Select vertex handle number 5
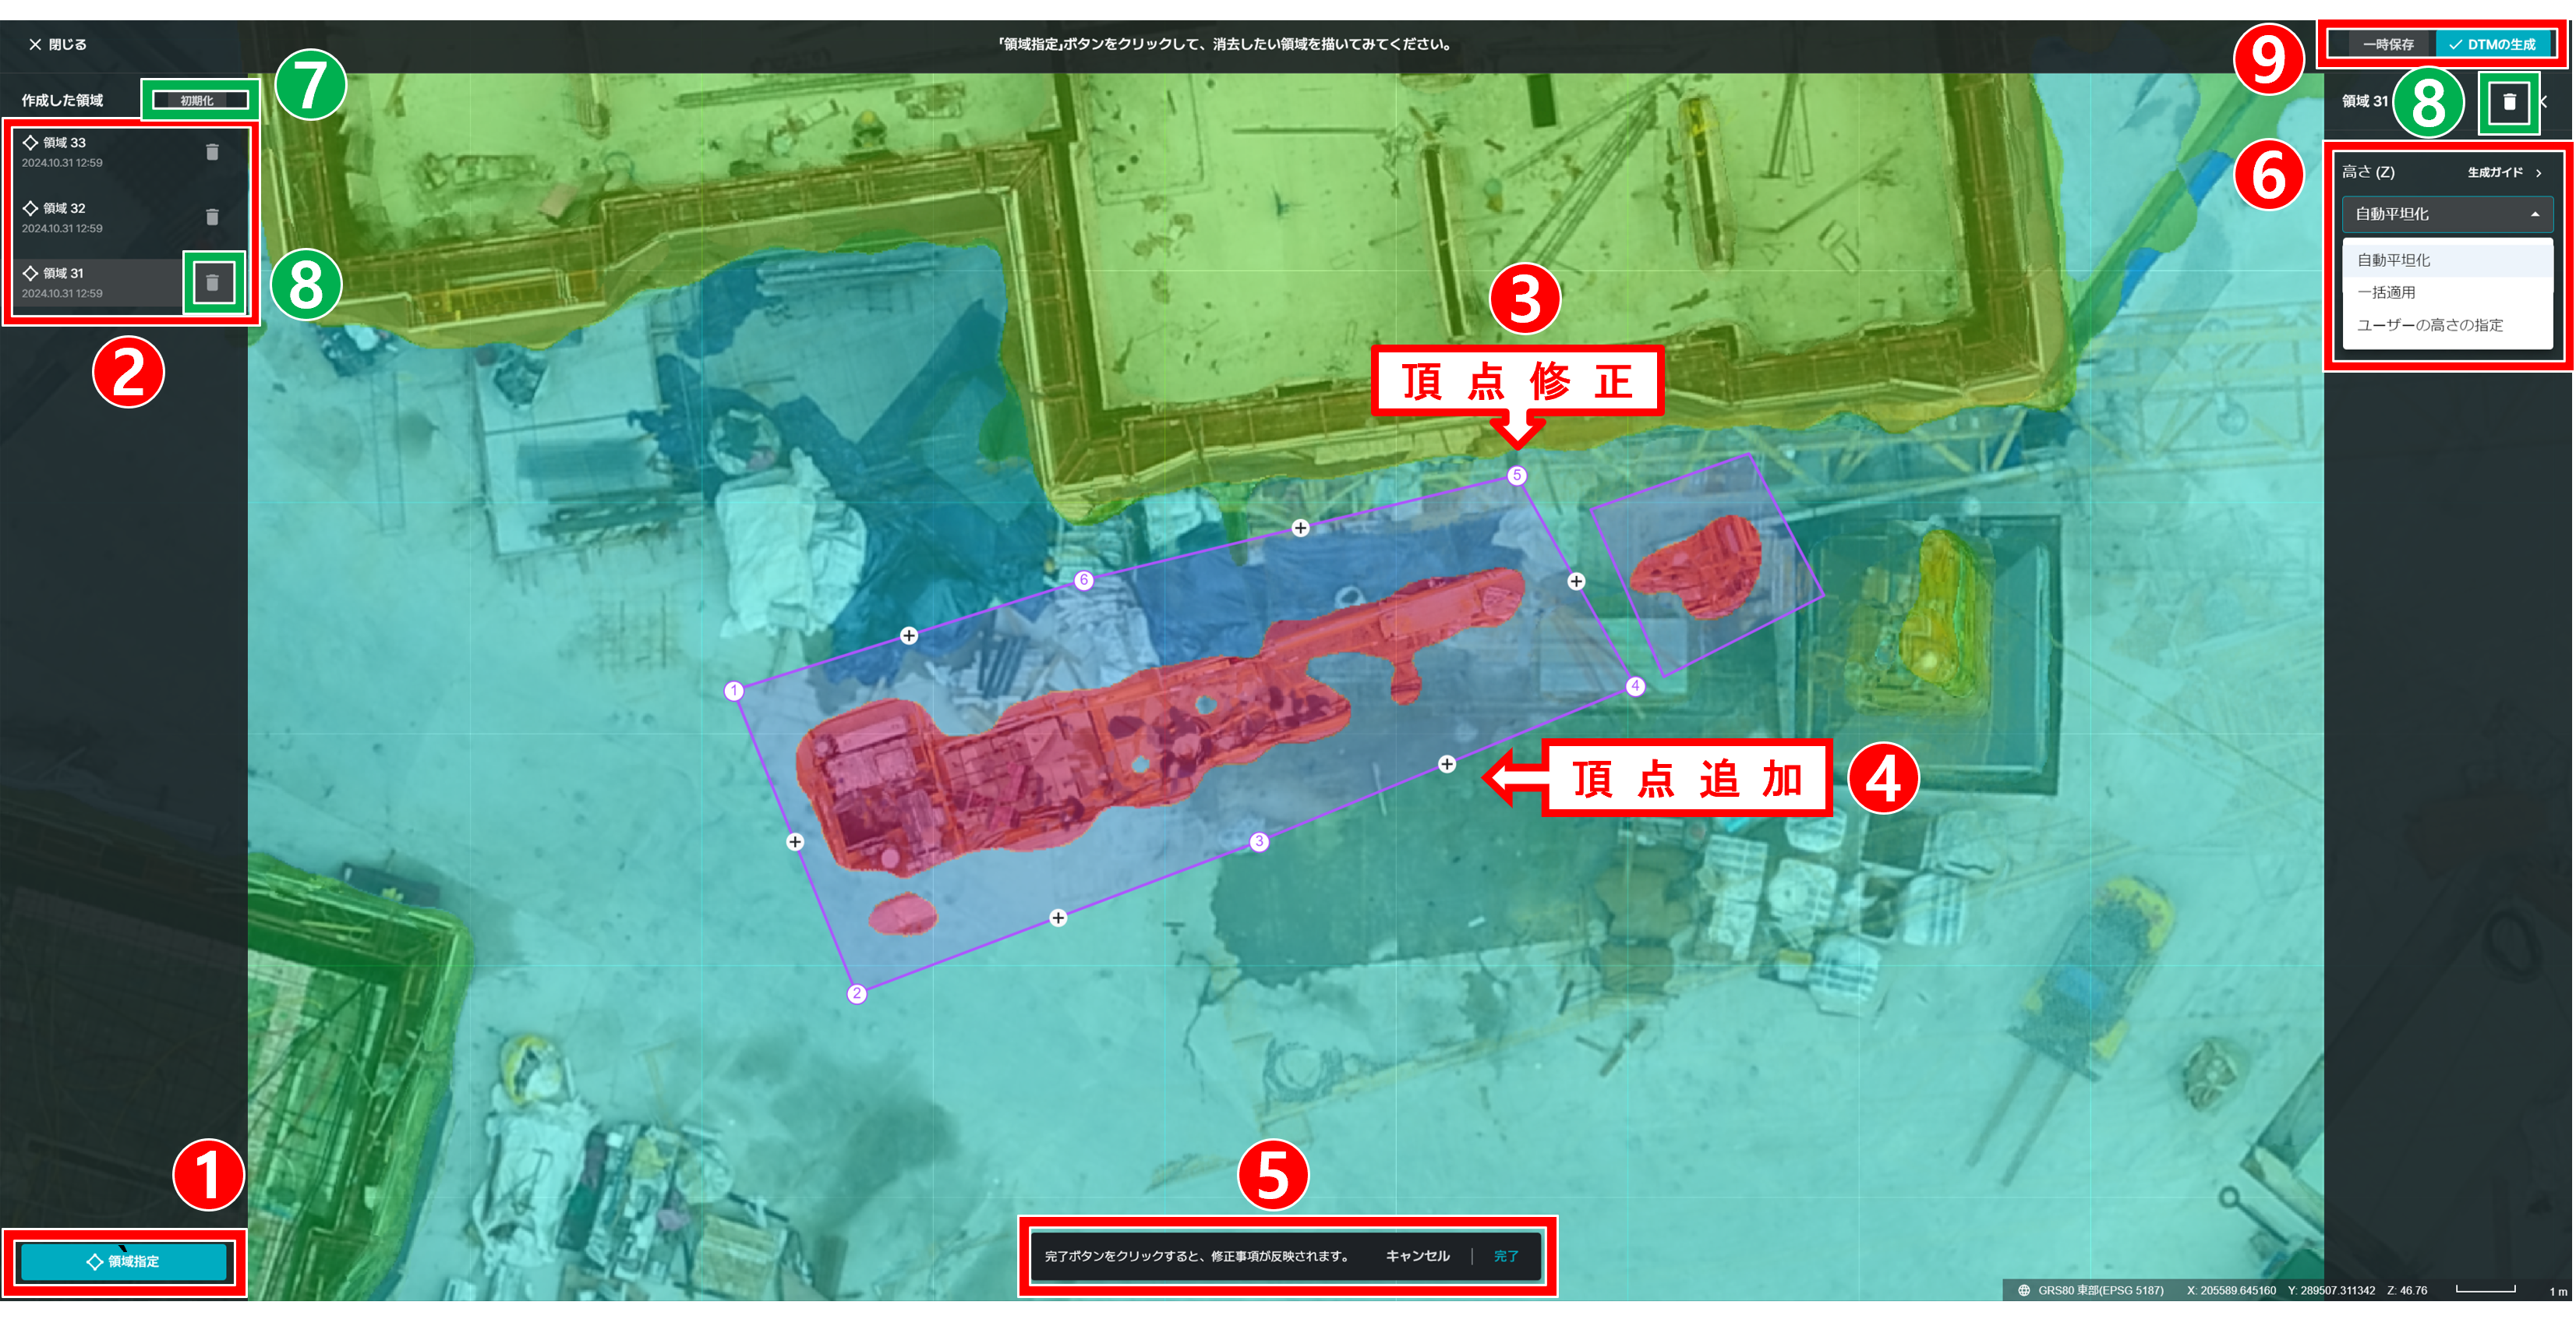The width and height of the screenshot is (2576, 1323). [x=1517, y=475]
